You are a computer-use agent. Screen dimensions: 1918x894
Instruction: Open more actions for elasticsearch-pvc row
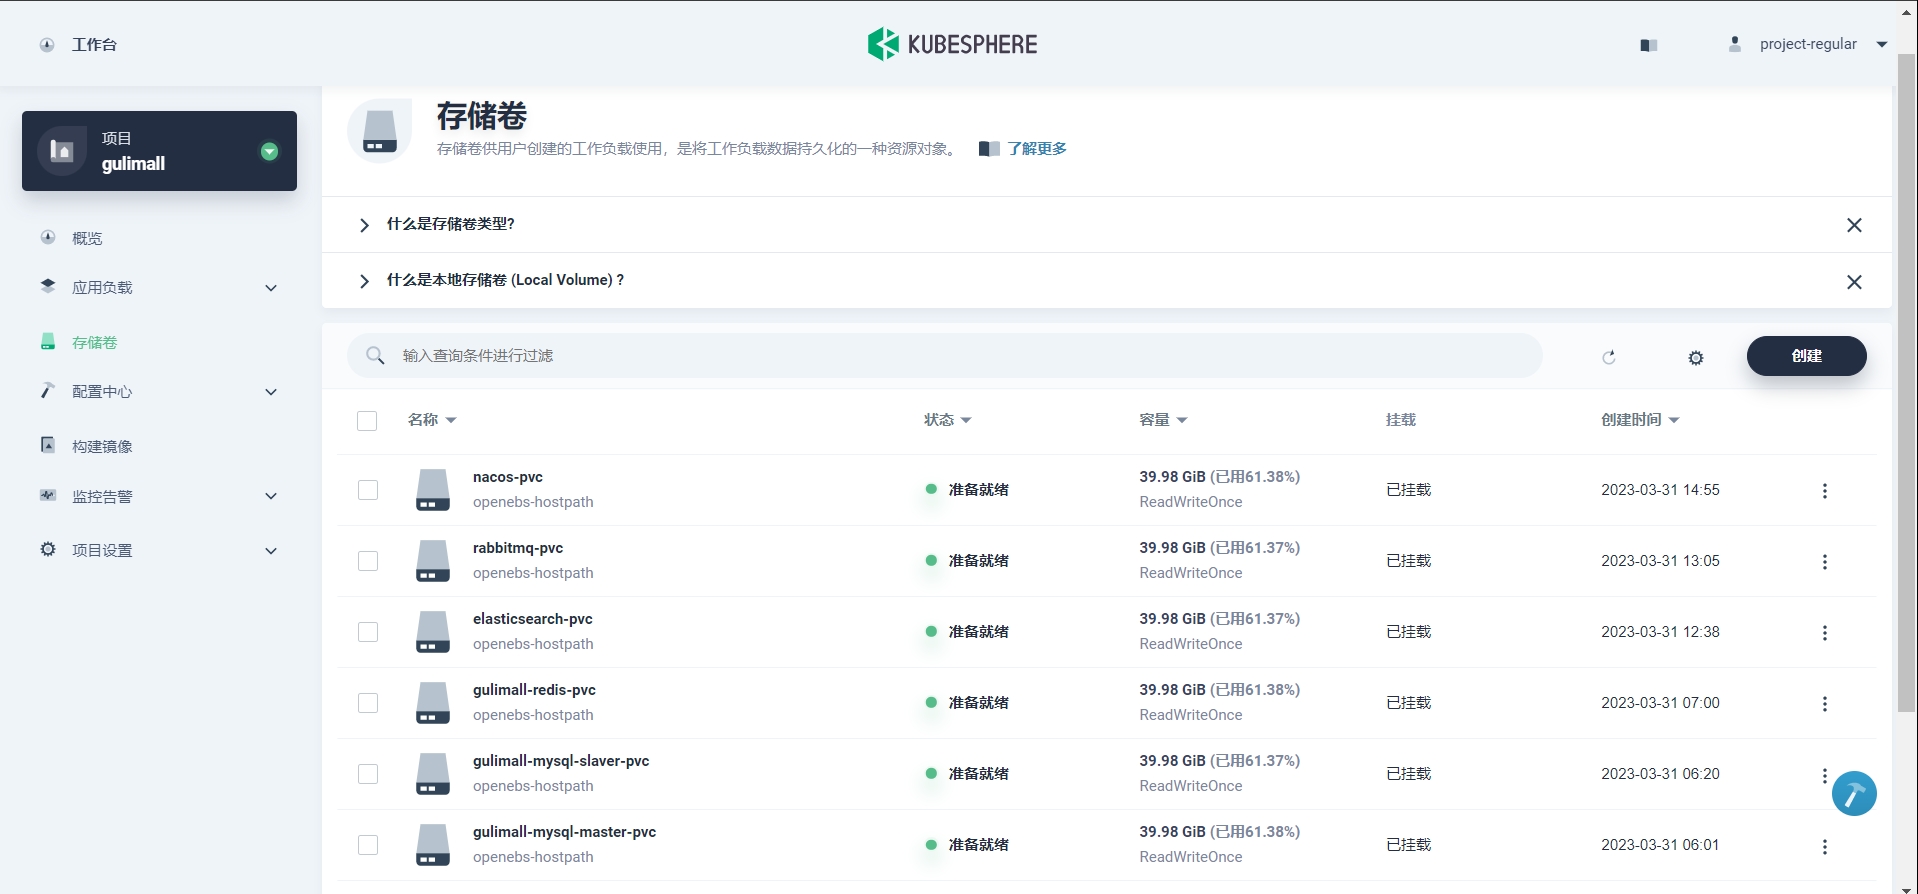(x=1824, y=633)
